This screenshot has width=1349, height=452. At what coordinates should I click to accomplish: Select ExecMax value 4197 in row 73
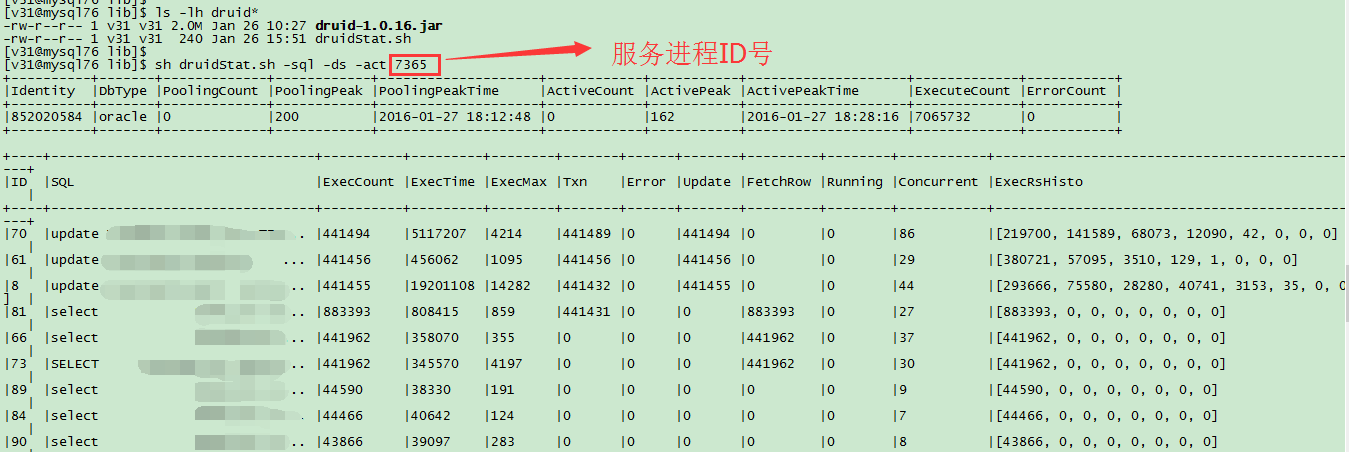[506, 364]
